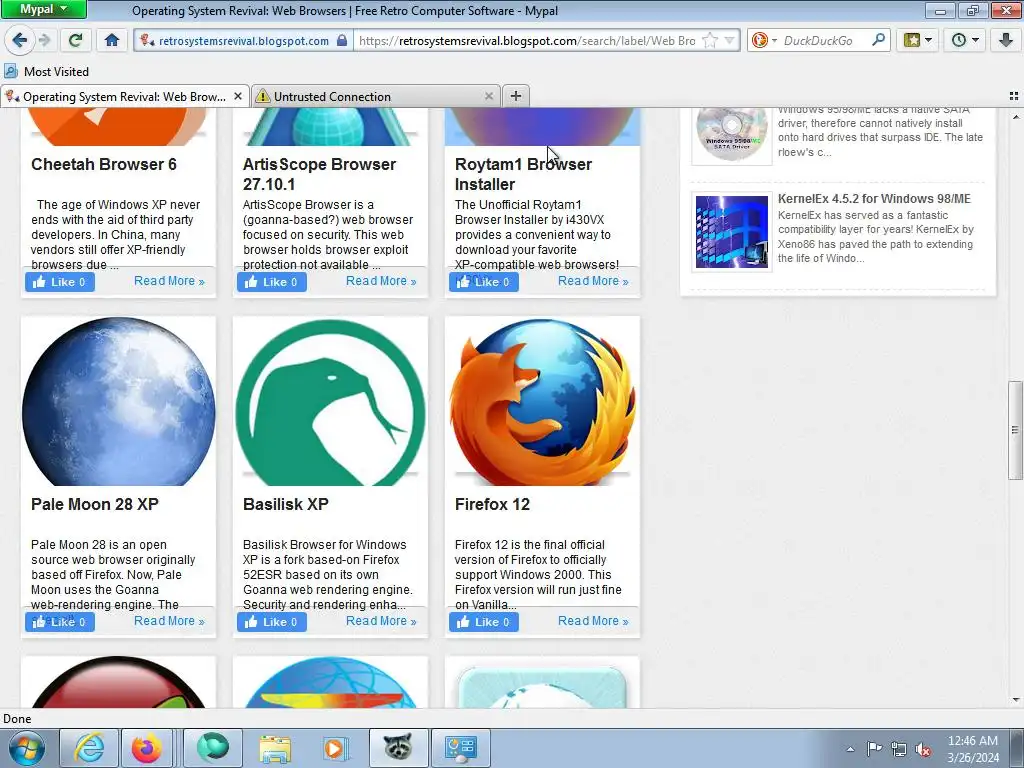
Task: Read more about Basilisk XP
Action: [381, 621]
